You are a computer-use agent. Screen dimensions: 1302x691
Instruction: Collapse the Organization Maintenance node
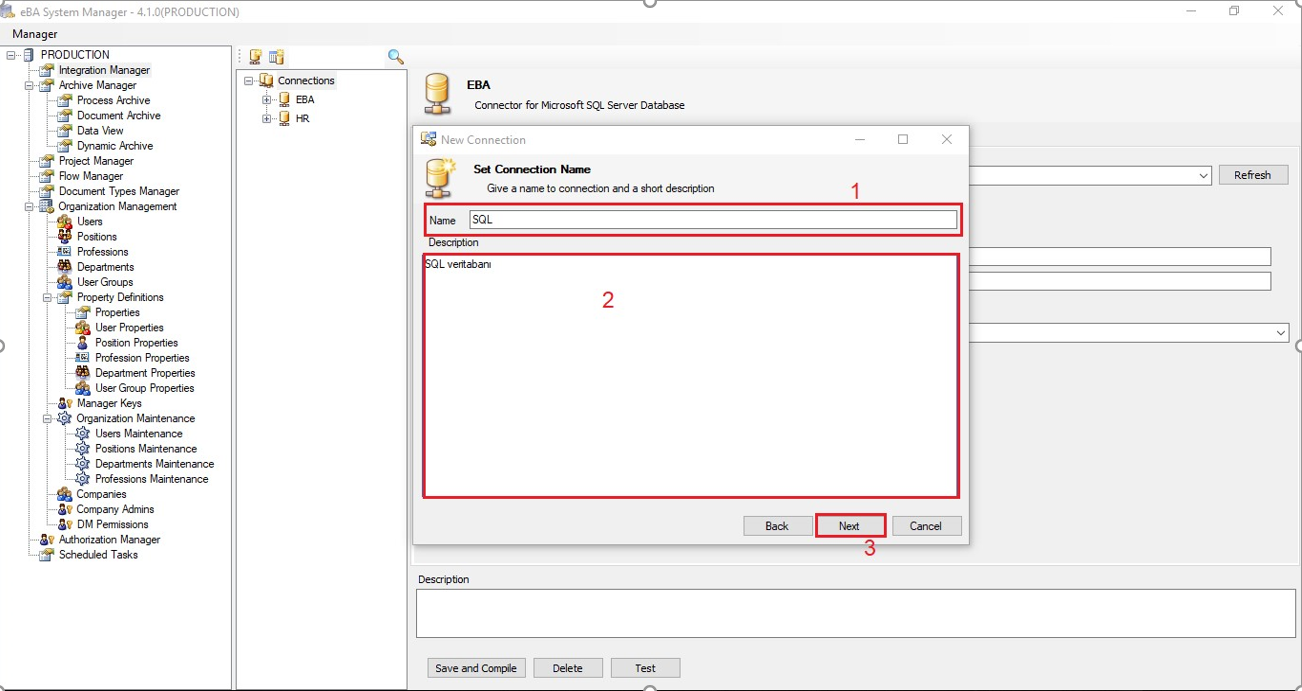(47, 418)
